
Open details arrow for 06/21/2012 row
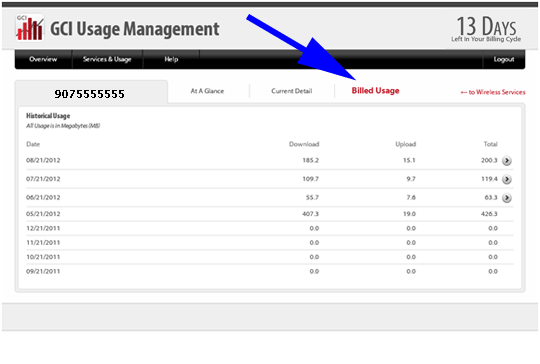[x=506, y=198]
